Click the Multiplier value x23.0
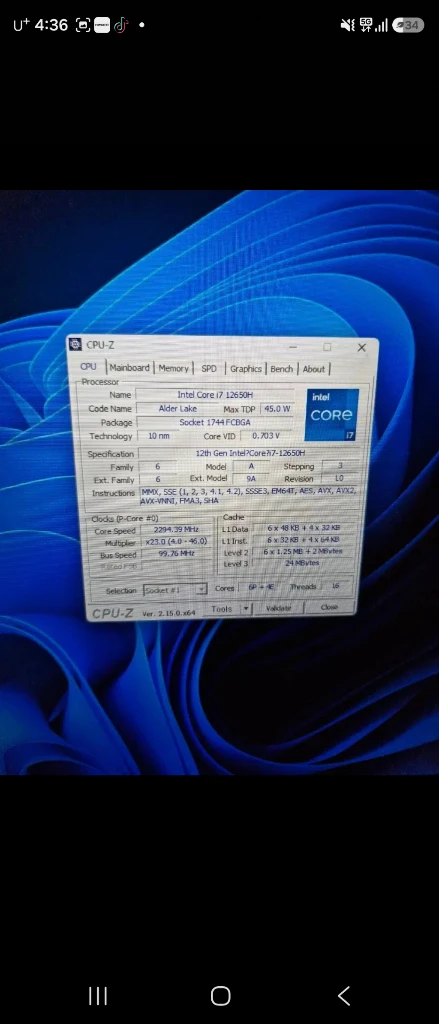Image resolution: width=439 pixels, height=1024 pixels. pos(176,541)
